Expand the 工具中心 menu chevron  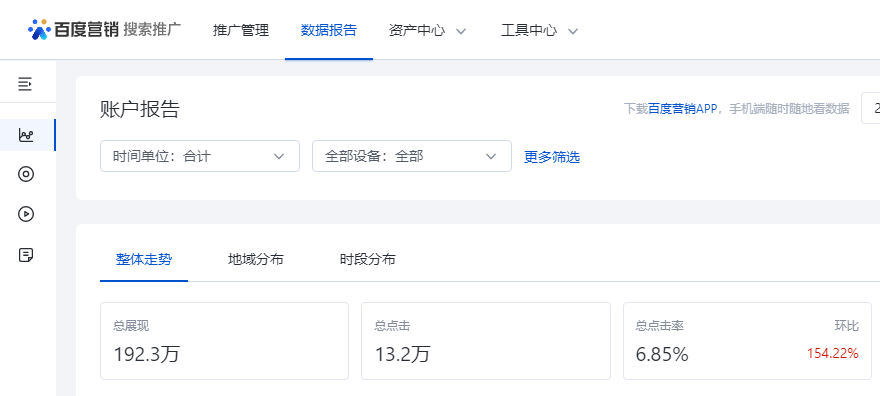click(x=573, y=31)
